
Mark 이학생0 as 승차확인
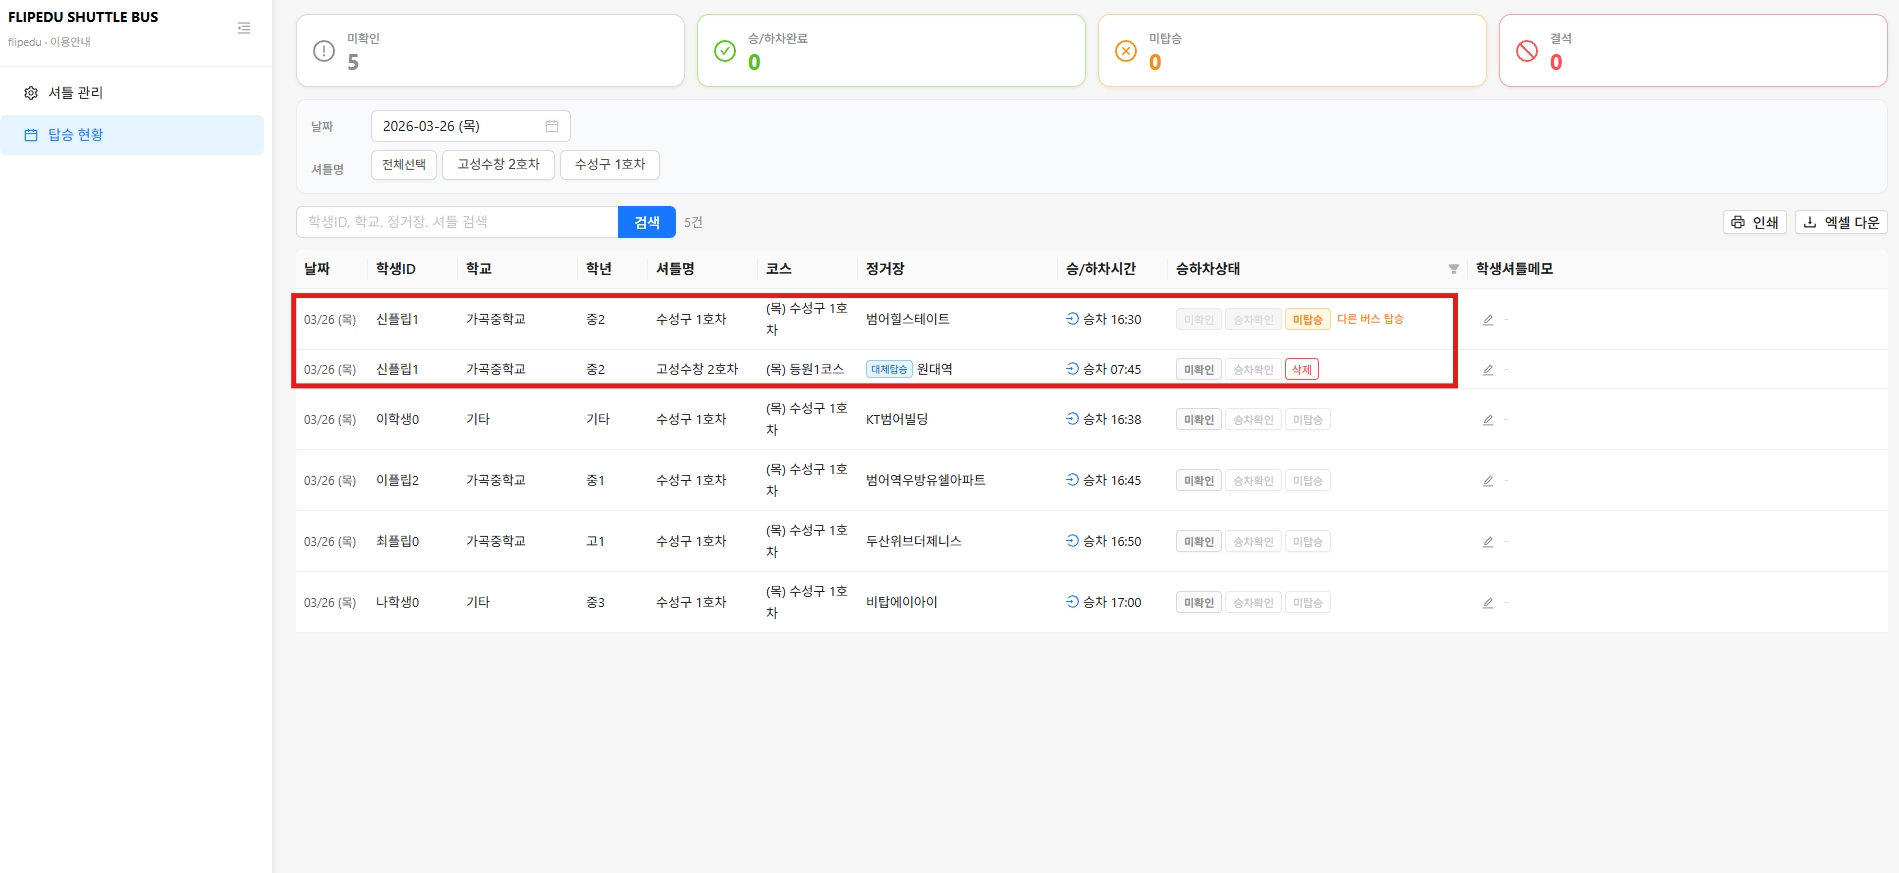pyautogui.click(x=1253, y=420)
